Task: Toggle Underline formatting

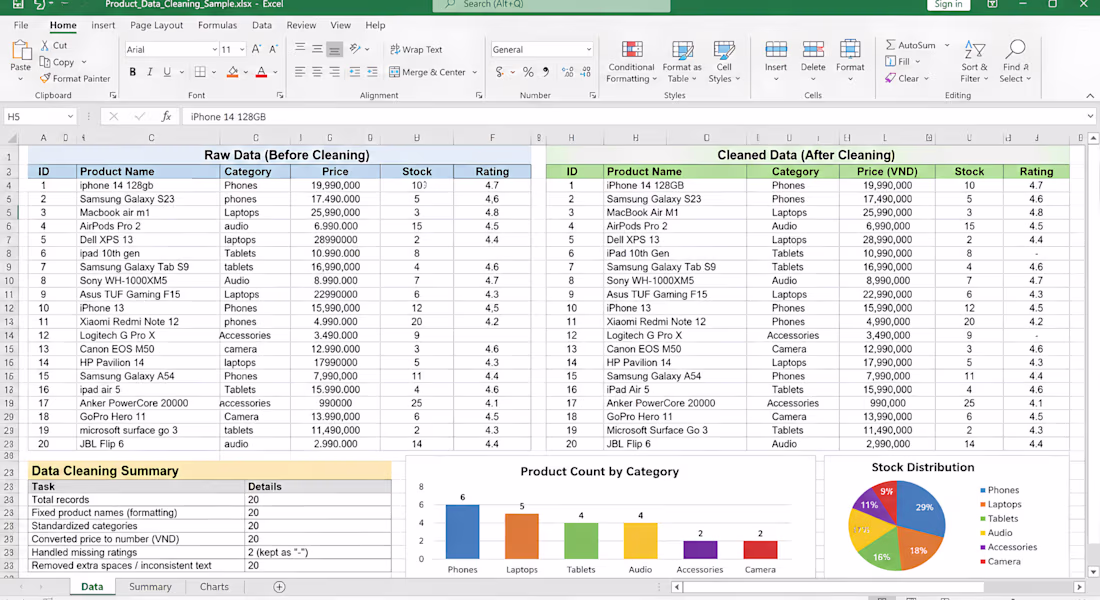Action: tap(167, 72)
